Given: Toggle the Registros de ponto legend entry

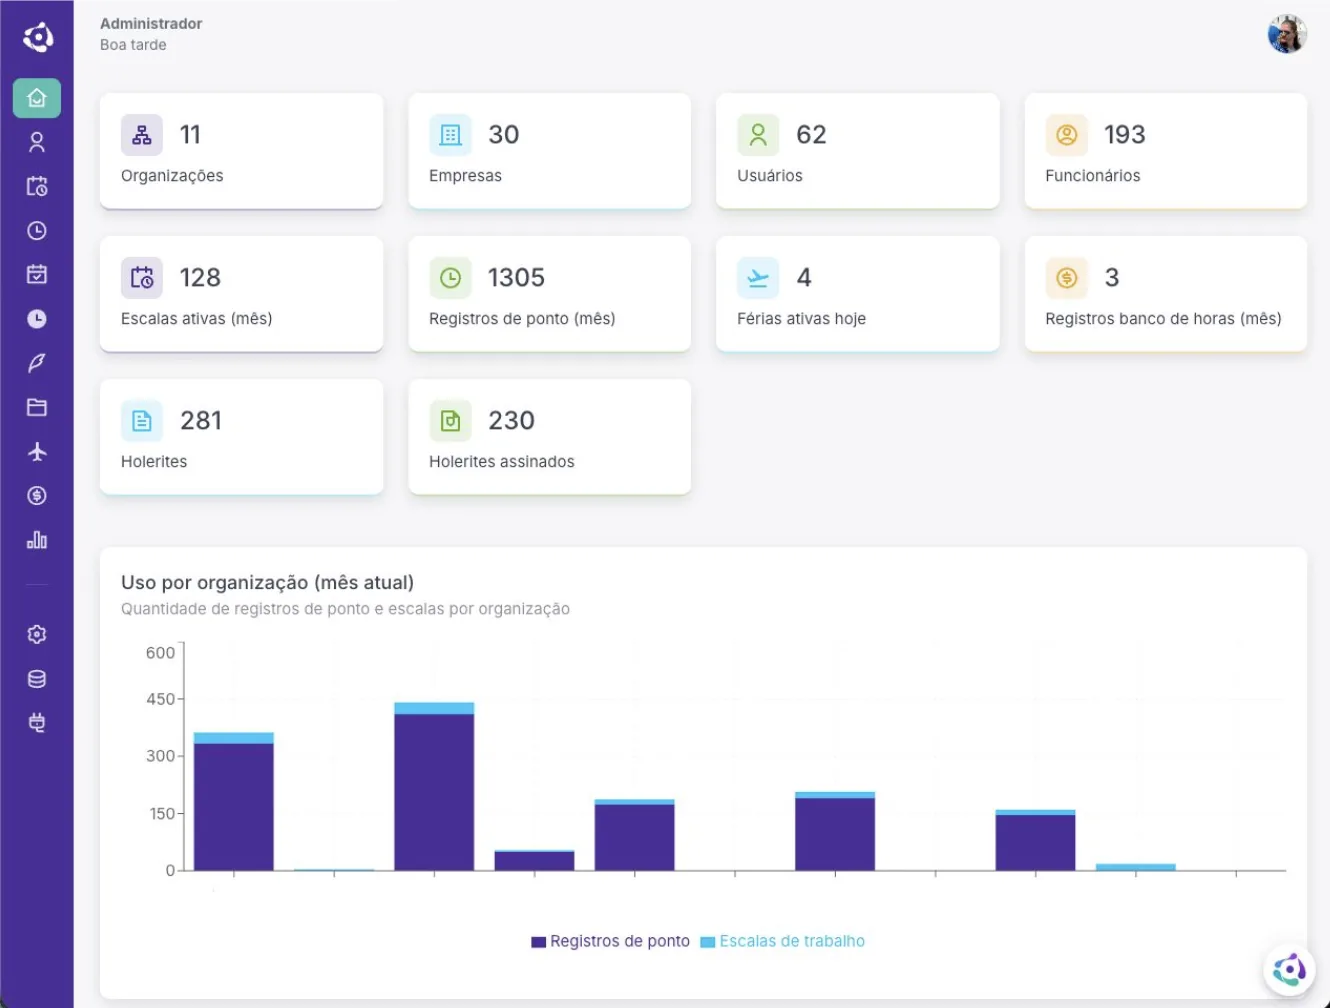Looking at the screenshot, I should click(610, 941).
